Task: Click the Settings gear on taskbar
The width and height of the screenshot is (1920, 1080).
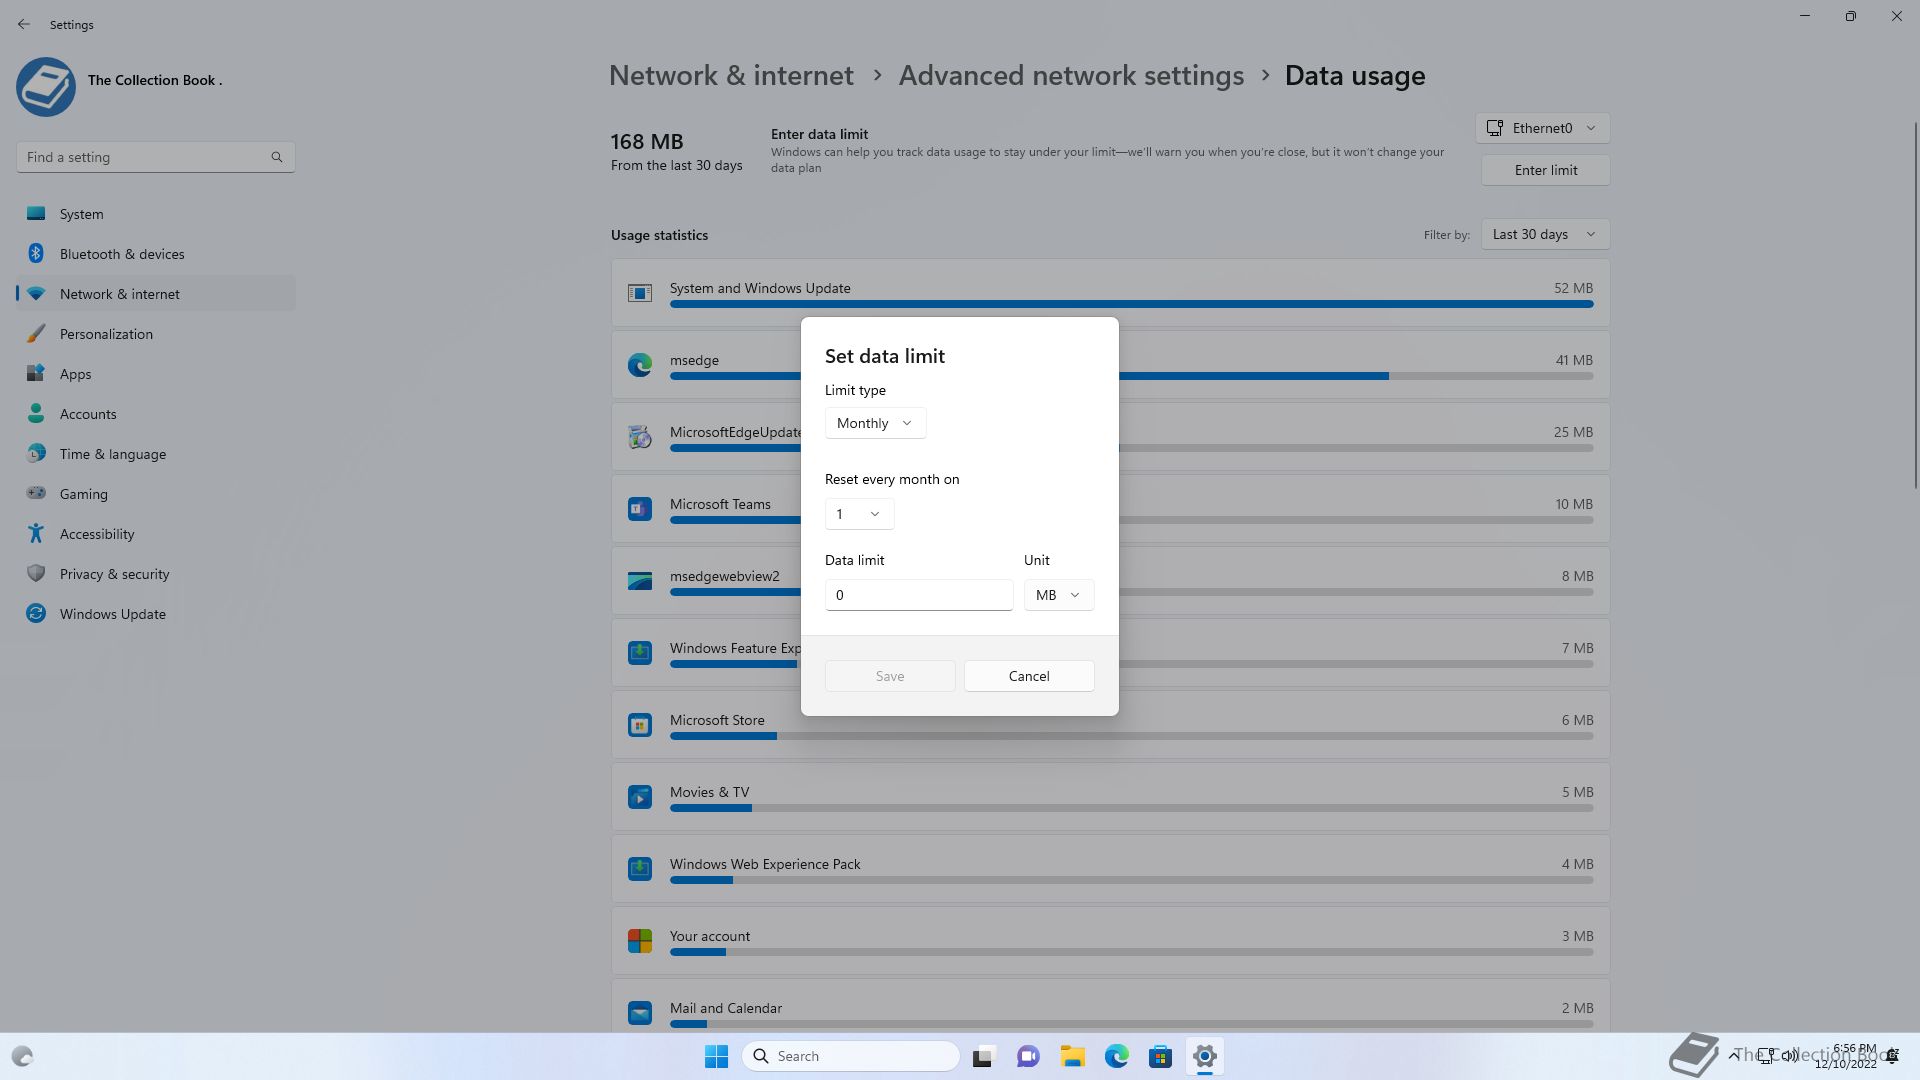Action: (x=1204, y=1056)
